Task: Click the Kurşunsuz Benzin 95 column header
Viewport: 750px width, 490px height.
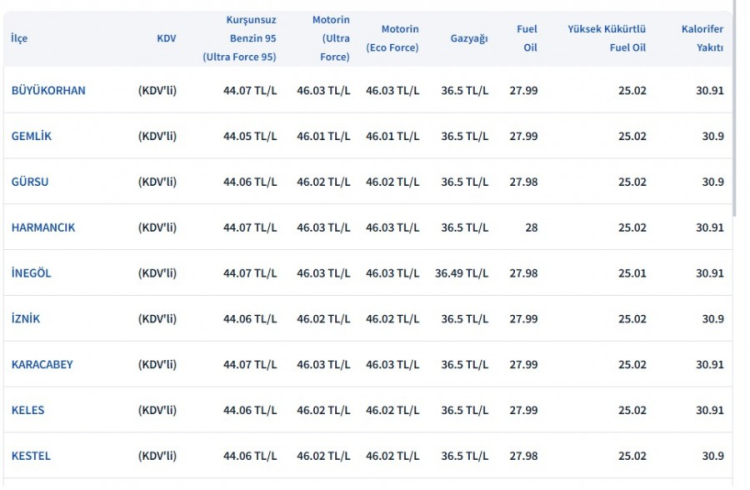Action: [x=240, y=38]
